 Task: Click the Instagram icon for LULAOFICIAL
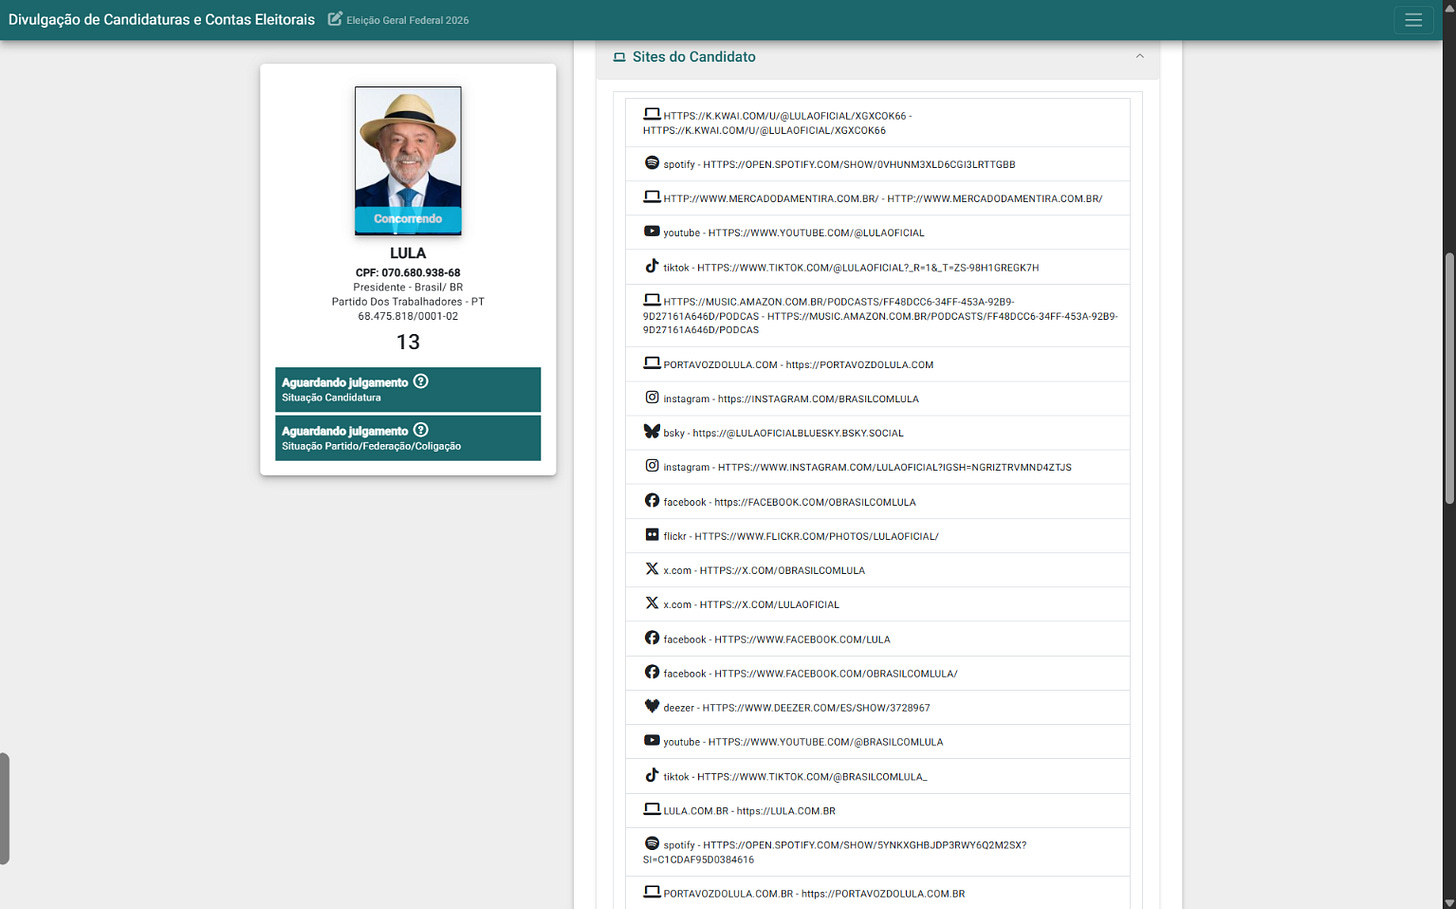652,466
